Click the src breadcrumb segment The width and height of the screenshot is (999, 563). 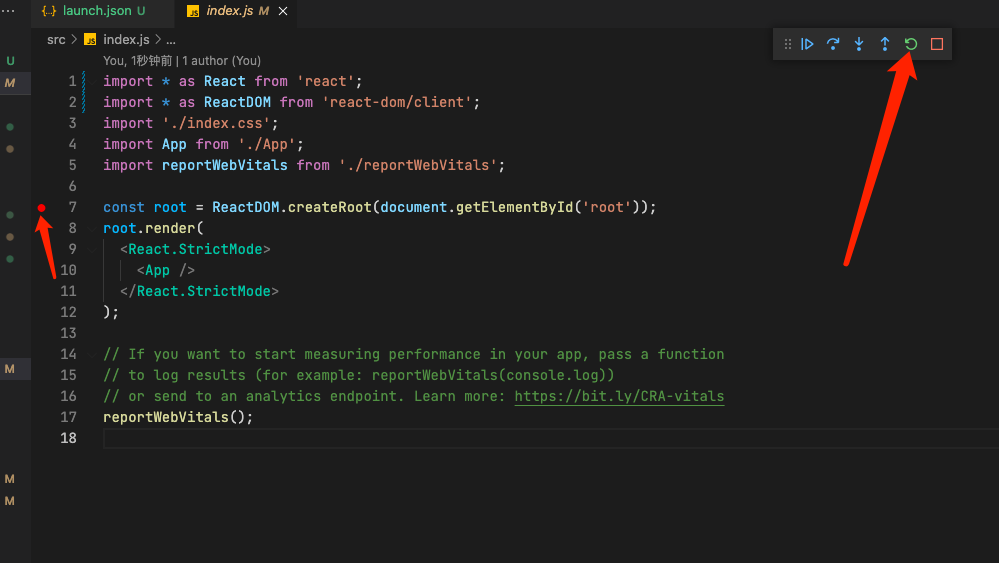56,39
